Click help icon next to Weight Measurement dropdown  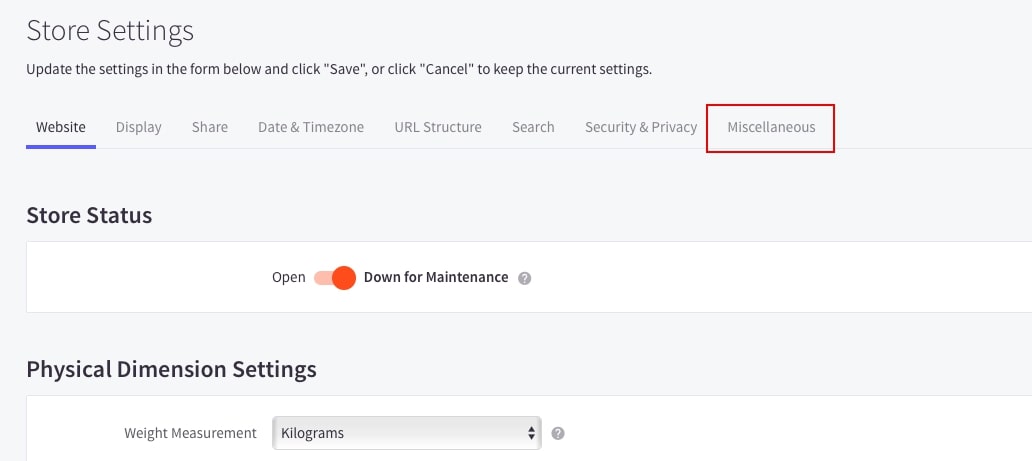point(558,434)
